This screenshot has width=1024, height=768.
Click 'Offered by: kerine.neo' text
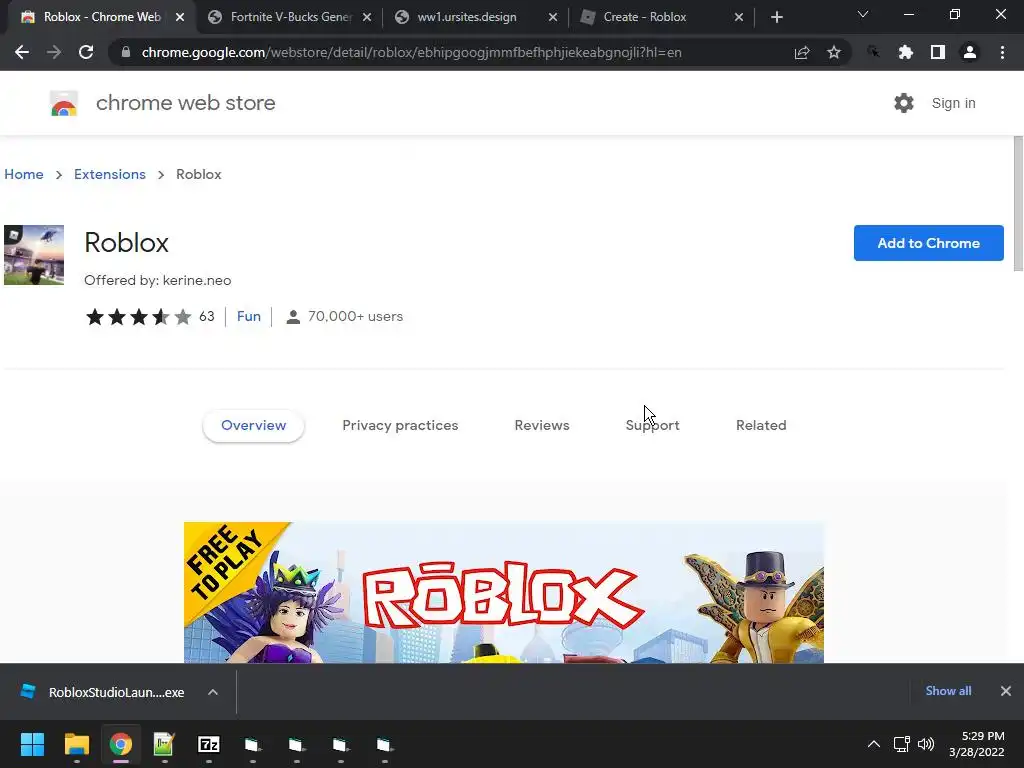tap(157, 281)
